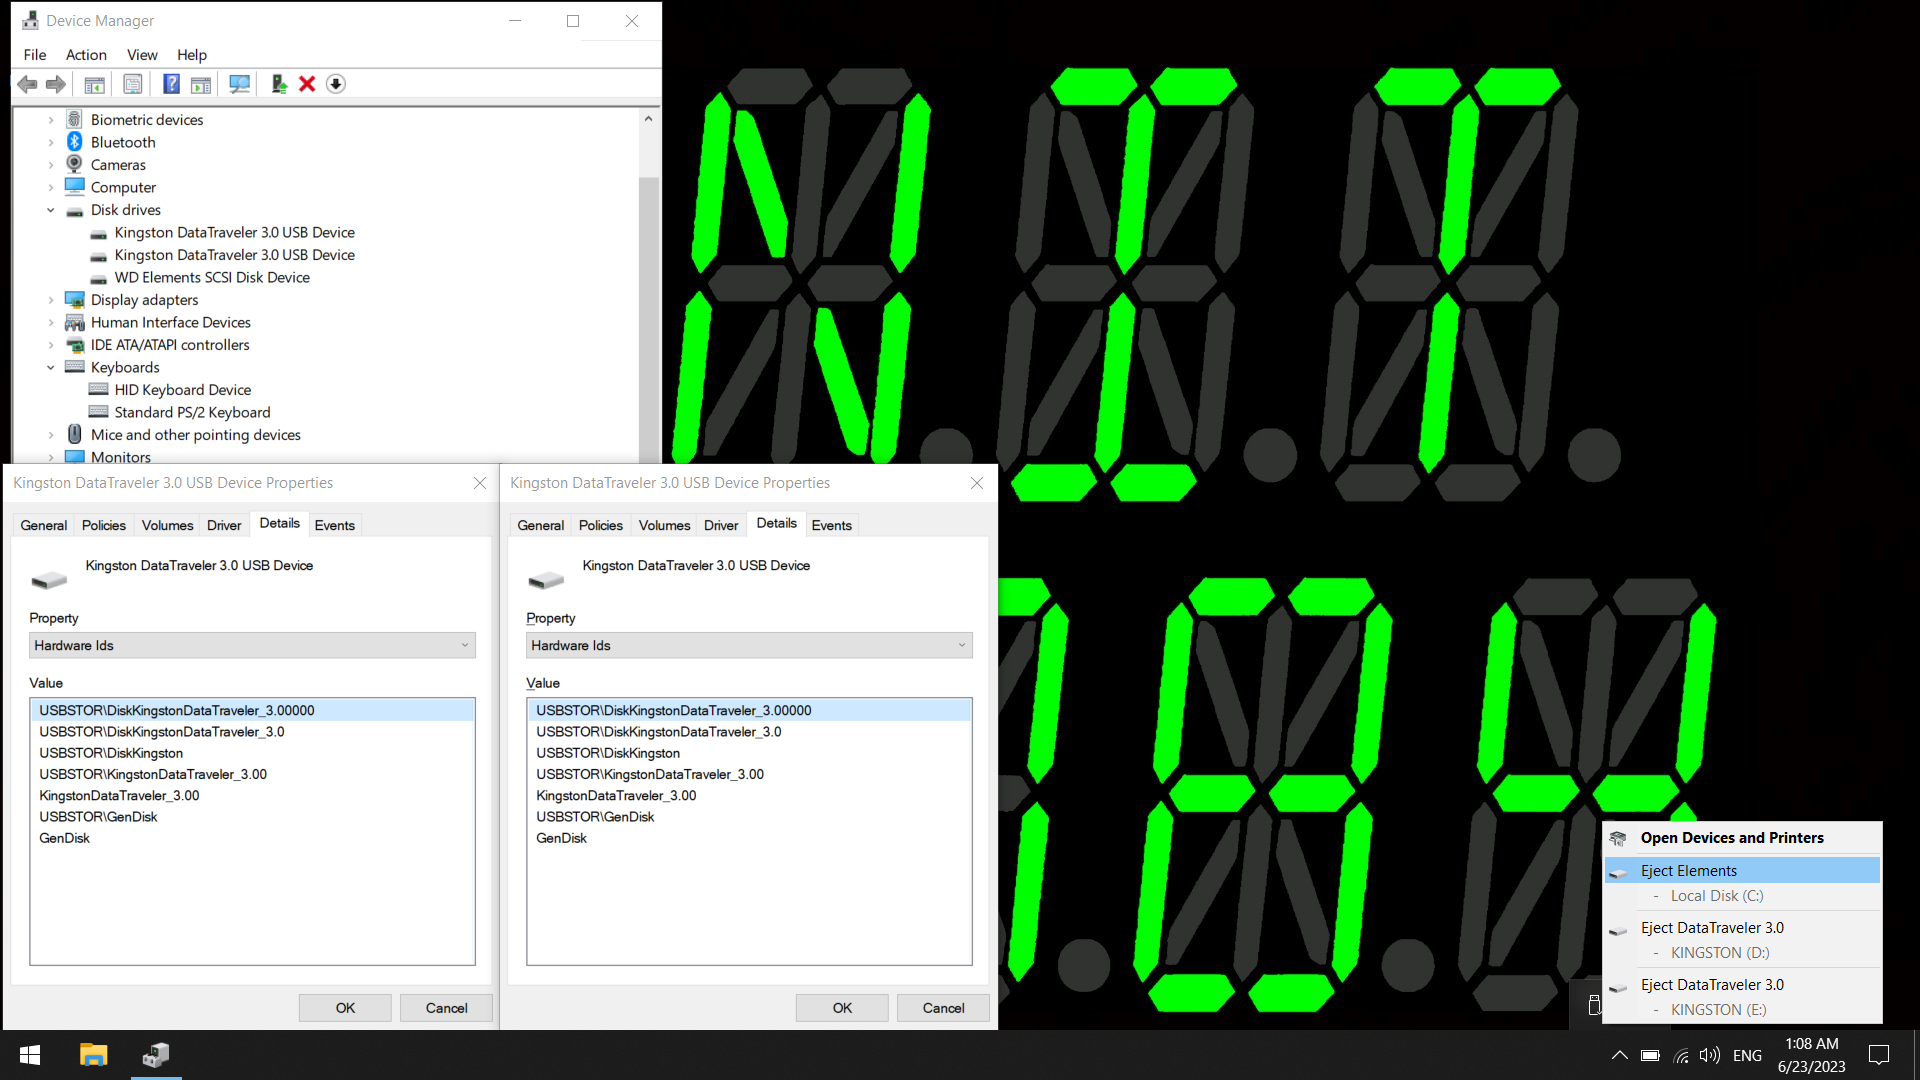Open the notification center icon
This screenshot has width=1920, height=1080.
1879,1056
